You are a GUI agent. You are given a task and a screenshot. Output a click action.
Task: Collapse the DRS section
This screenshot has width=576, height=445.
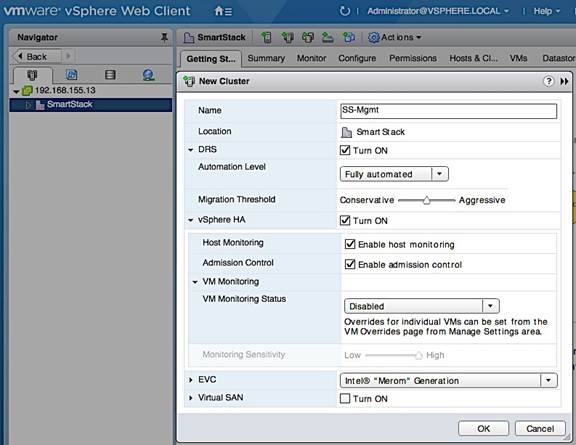click(191, 150)
